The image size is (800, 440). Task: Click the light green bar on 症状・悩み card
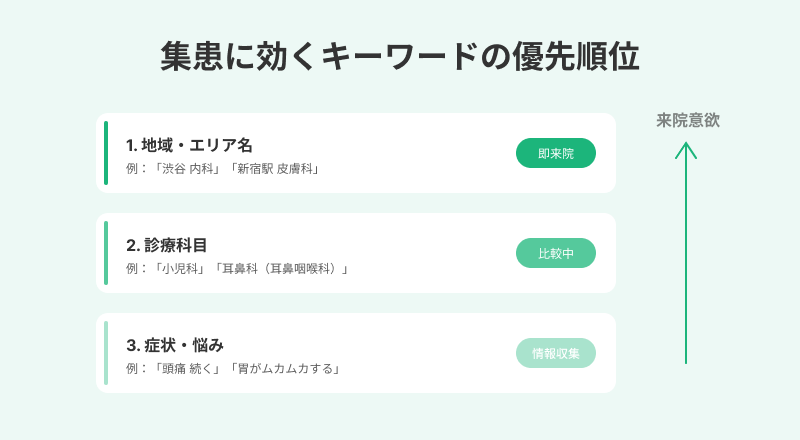click(x=106, y=353)
